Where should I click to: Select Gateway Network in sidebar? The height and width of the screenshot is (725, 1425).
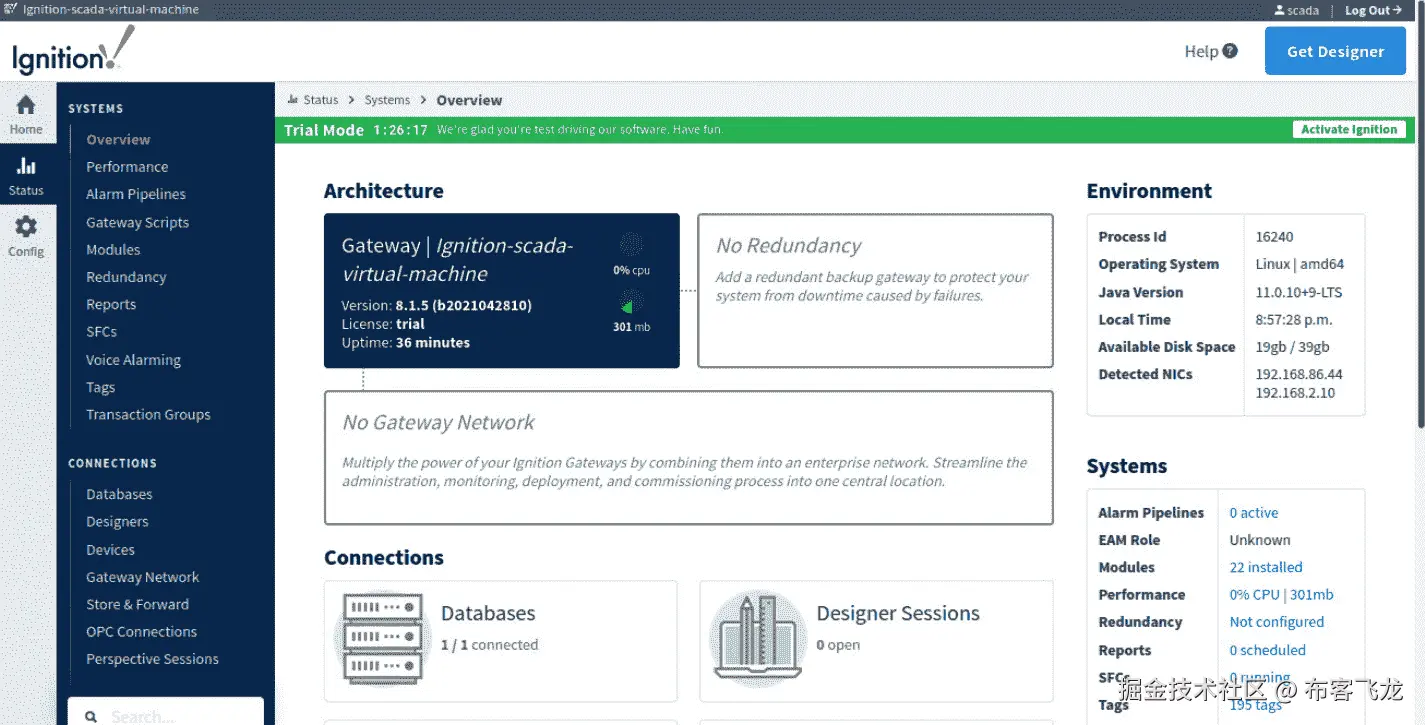point(142,577)
